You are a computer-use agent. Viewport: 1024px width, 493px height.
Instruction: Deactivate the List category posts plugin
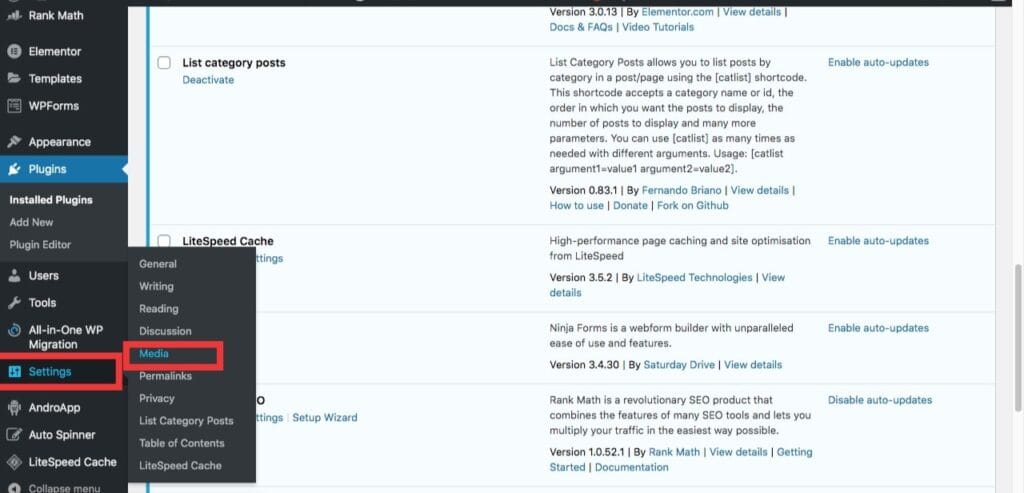208,80
